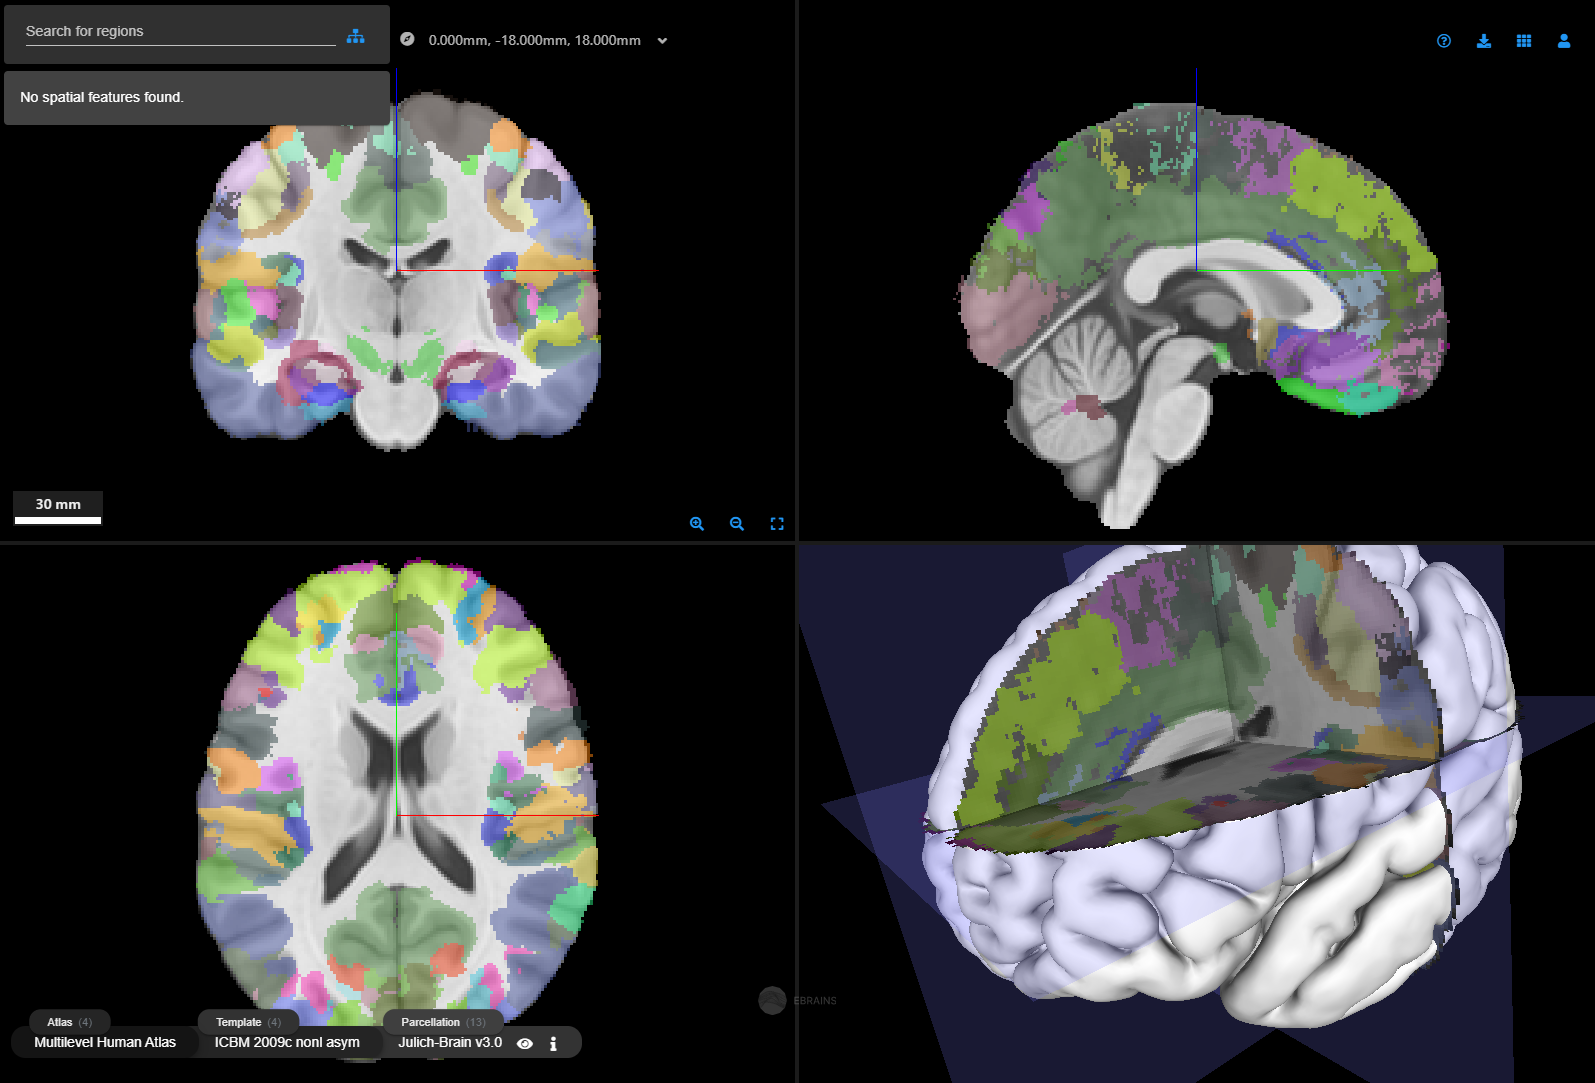Focus the Search for regions field

click(180, 32)
